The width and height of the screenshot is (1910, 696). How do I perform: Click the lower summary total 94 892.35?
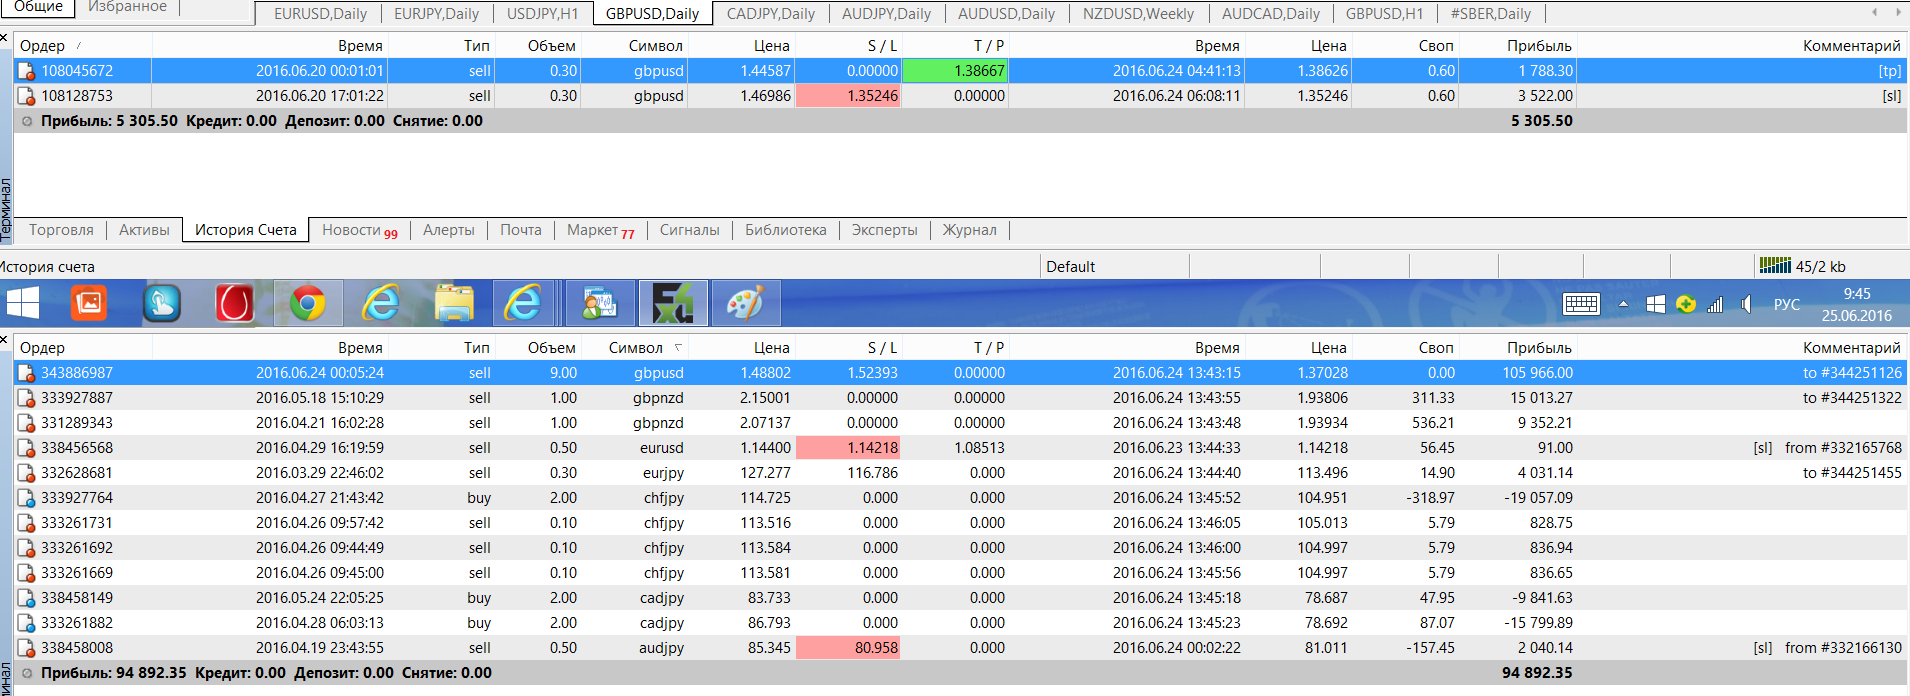point(1537,673)
